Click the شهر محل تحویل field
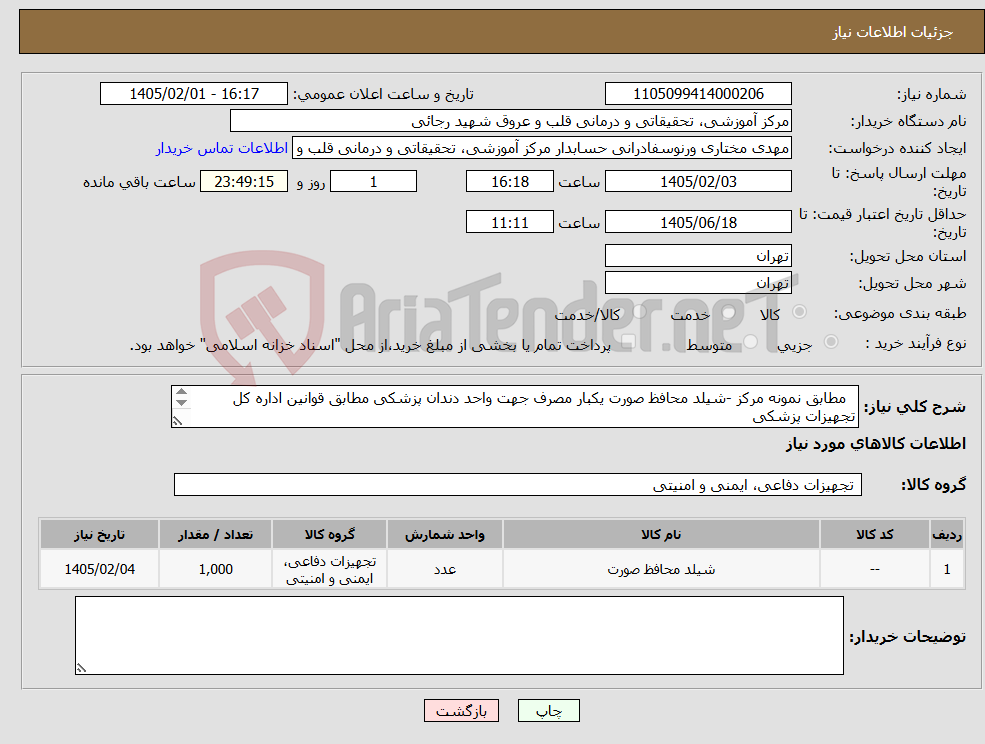Viewport: 985px width, 744px height. pyautogui.click(x=698, y=283)
